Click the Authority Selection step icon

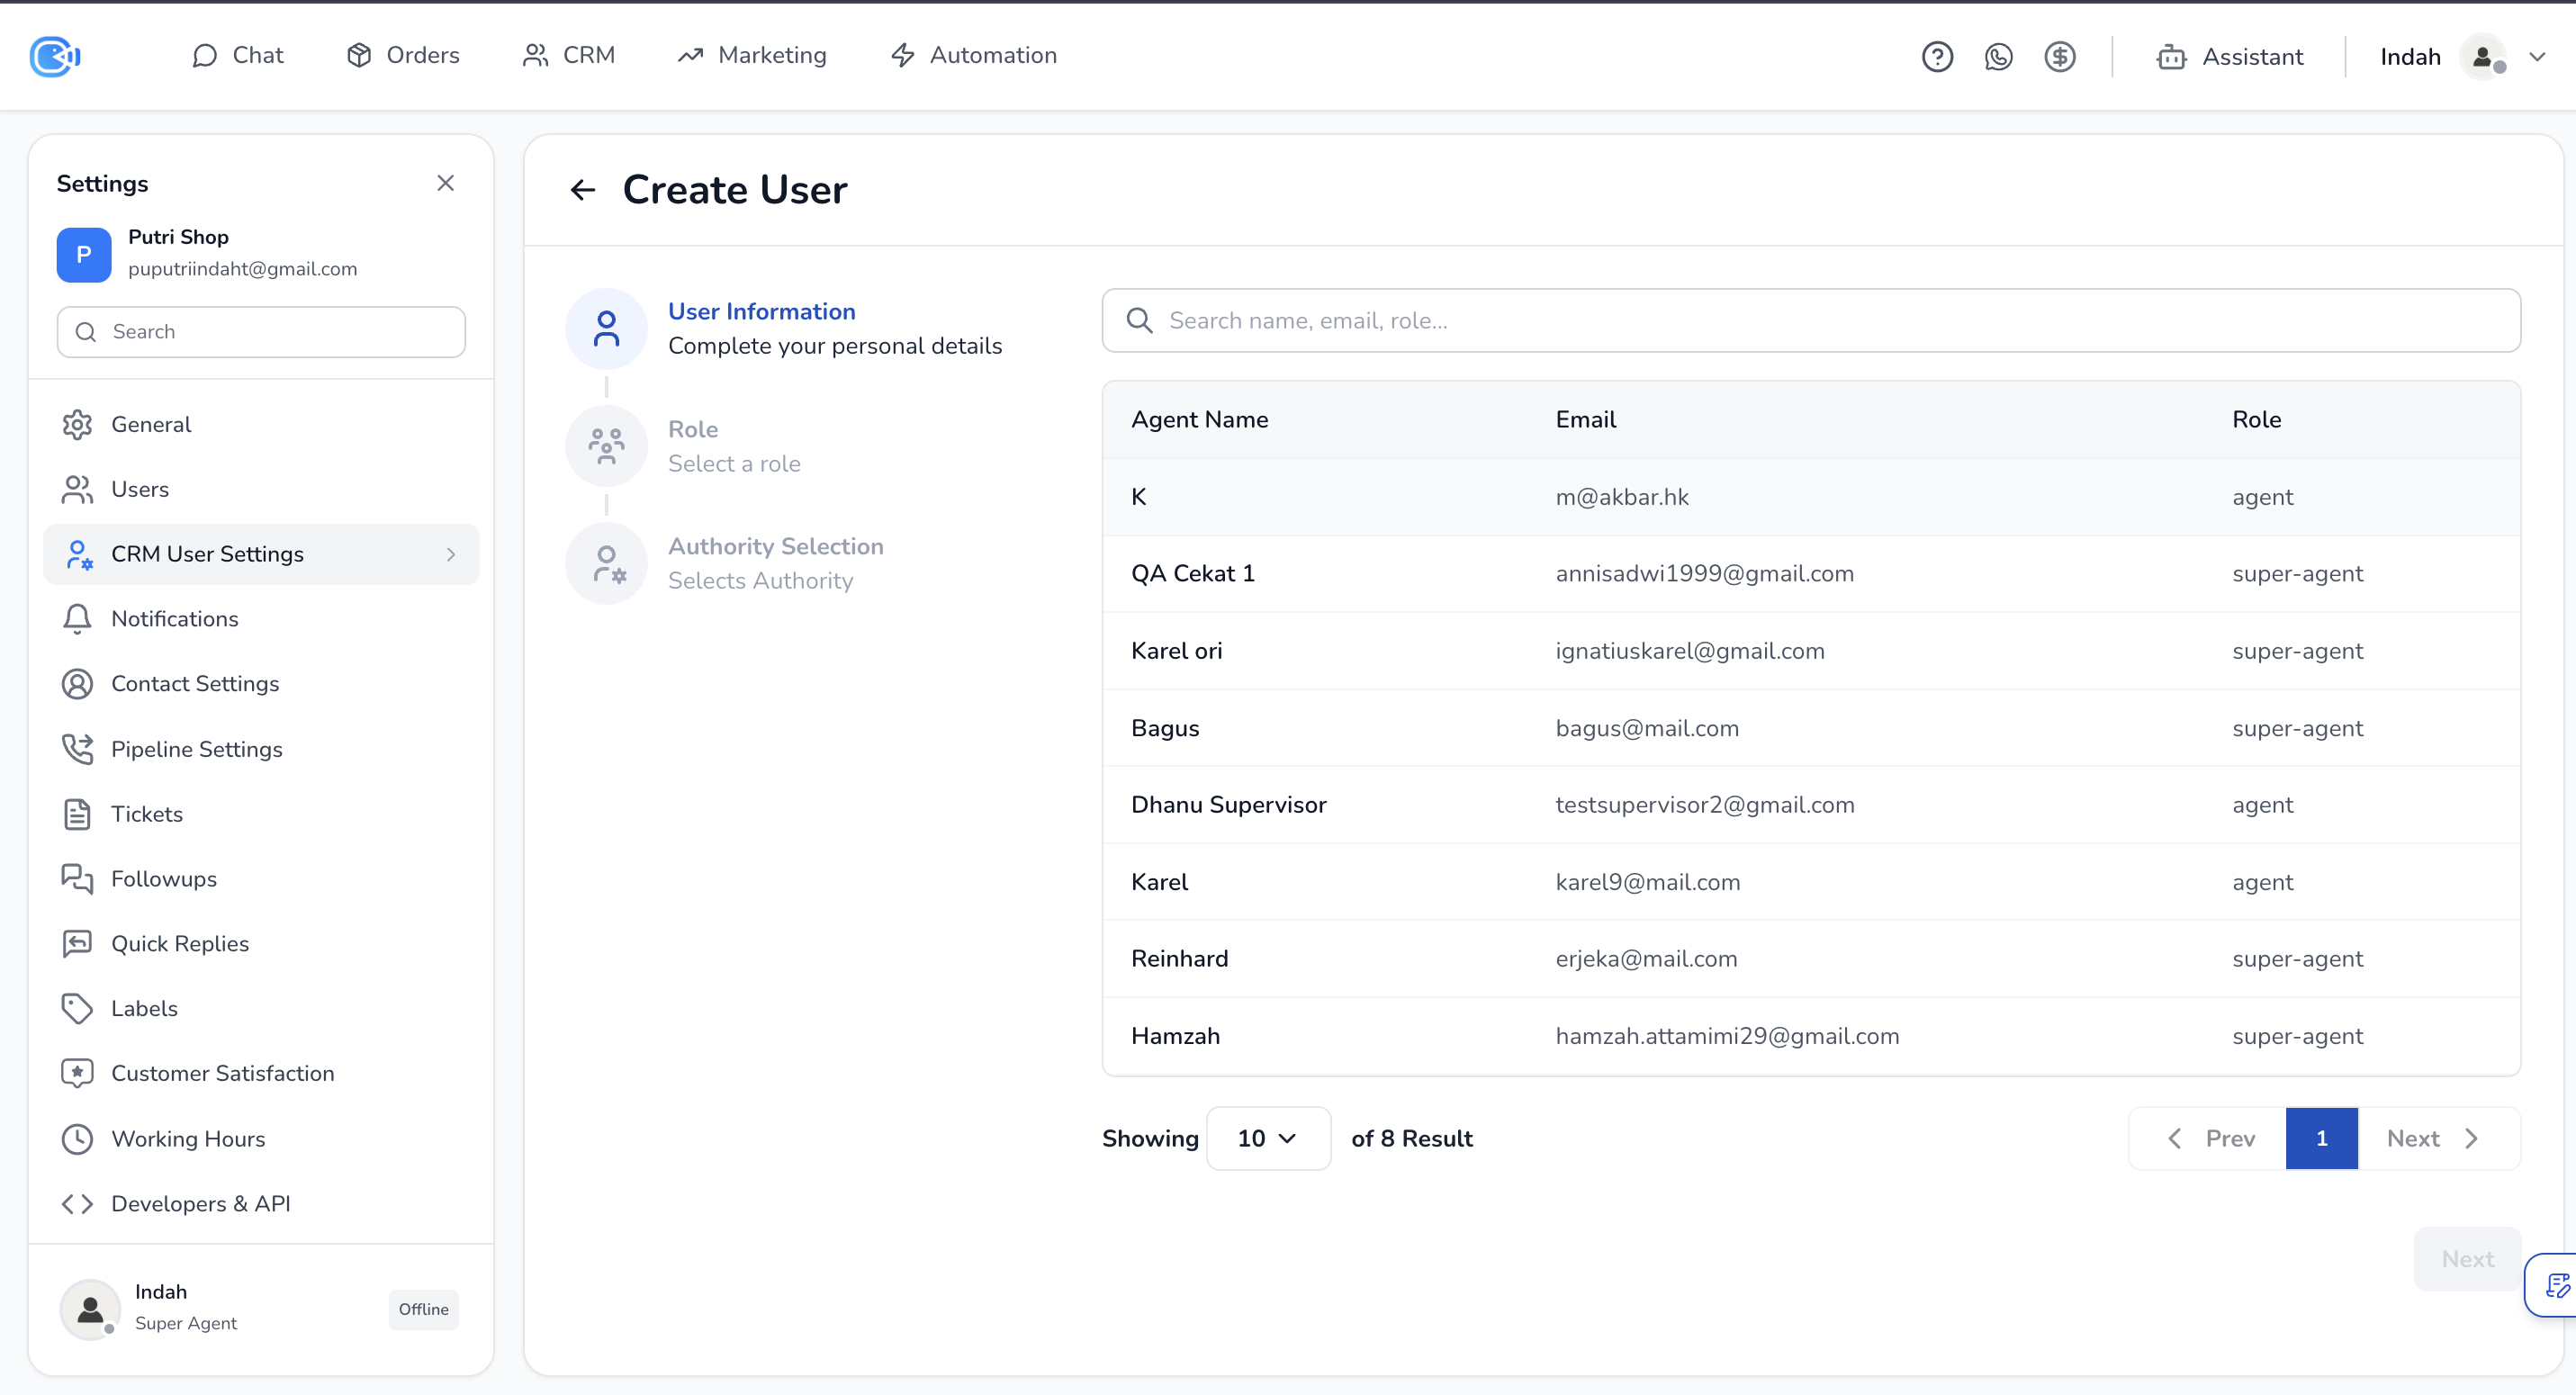tap(606, 563)
